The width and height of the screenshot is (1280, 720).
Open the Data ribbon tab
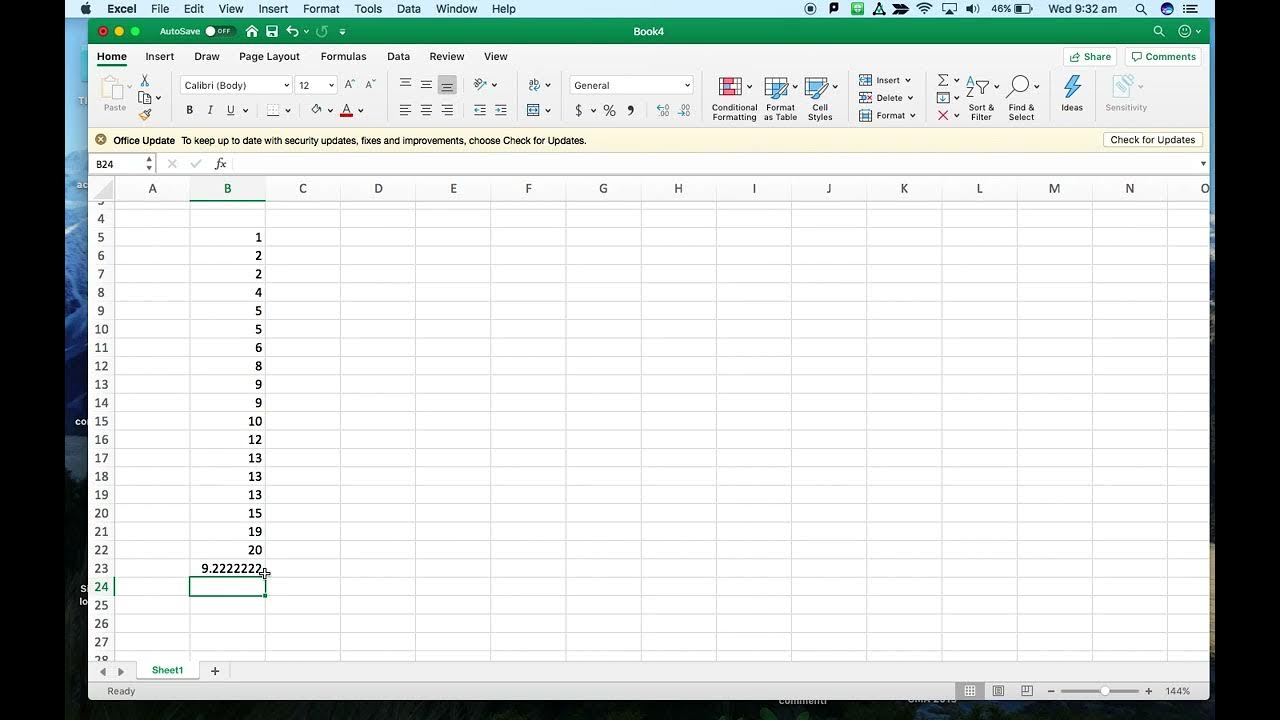[398, 57]
